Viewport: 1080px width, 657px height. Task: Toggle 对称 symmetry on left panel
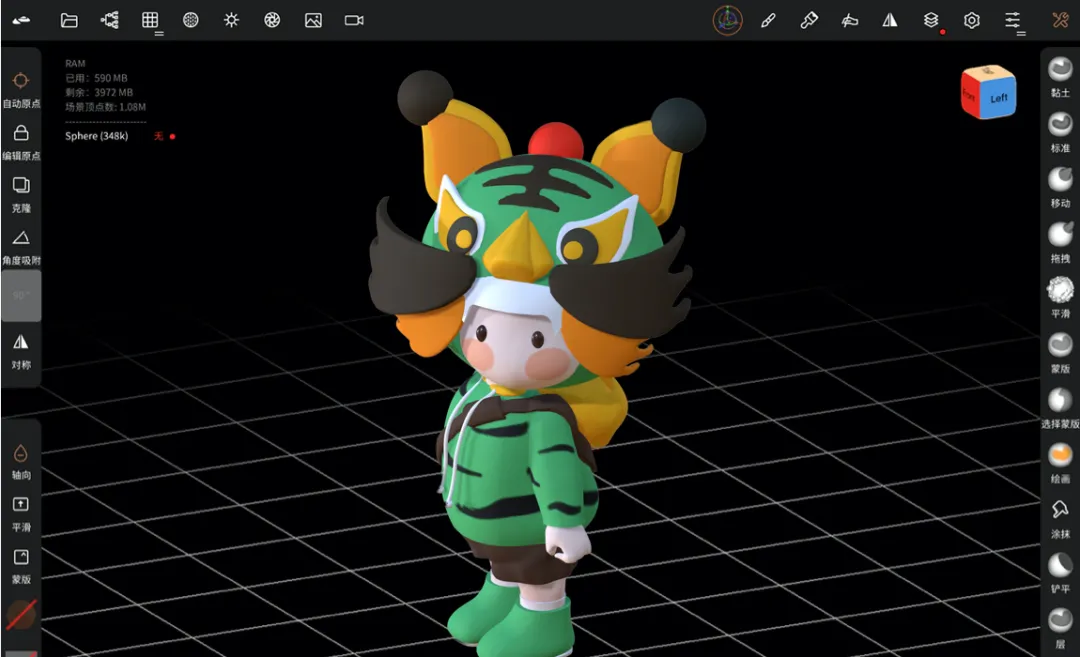21,351
